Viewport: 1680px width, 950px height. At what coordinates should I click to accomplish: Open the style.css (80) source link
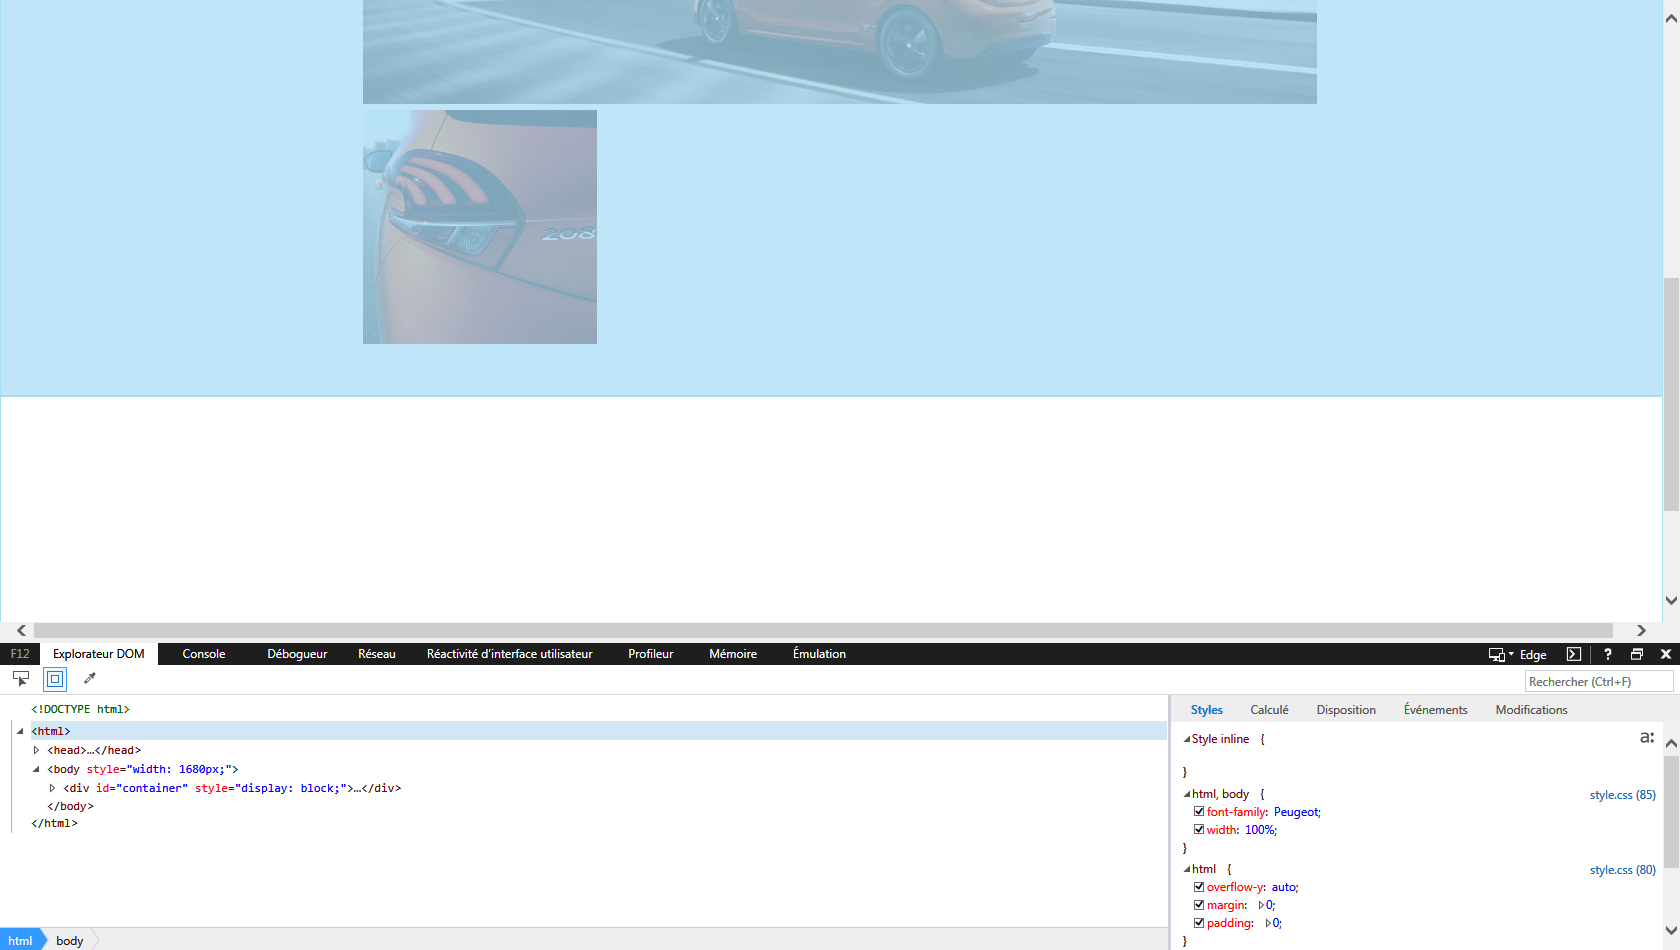point(1622,870)
